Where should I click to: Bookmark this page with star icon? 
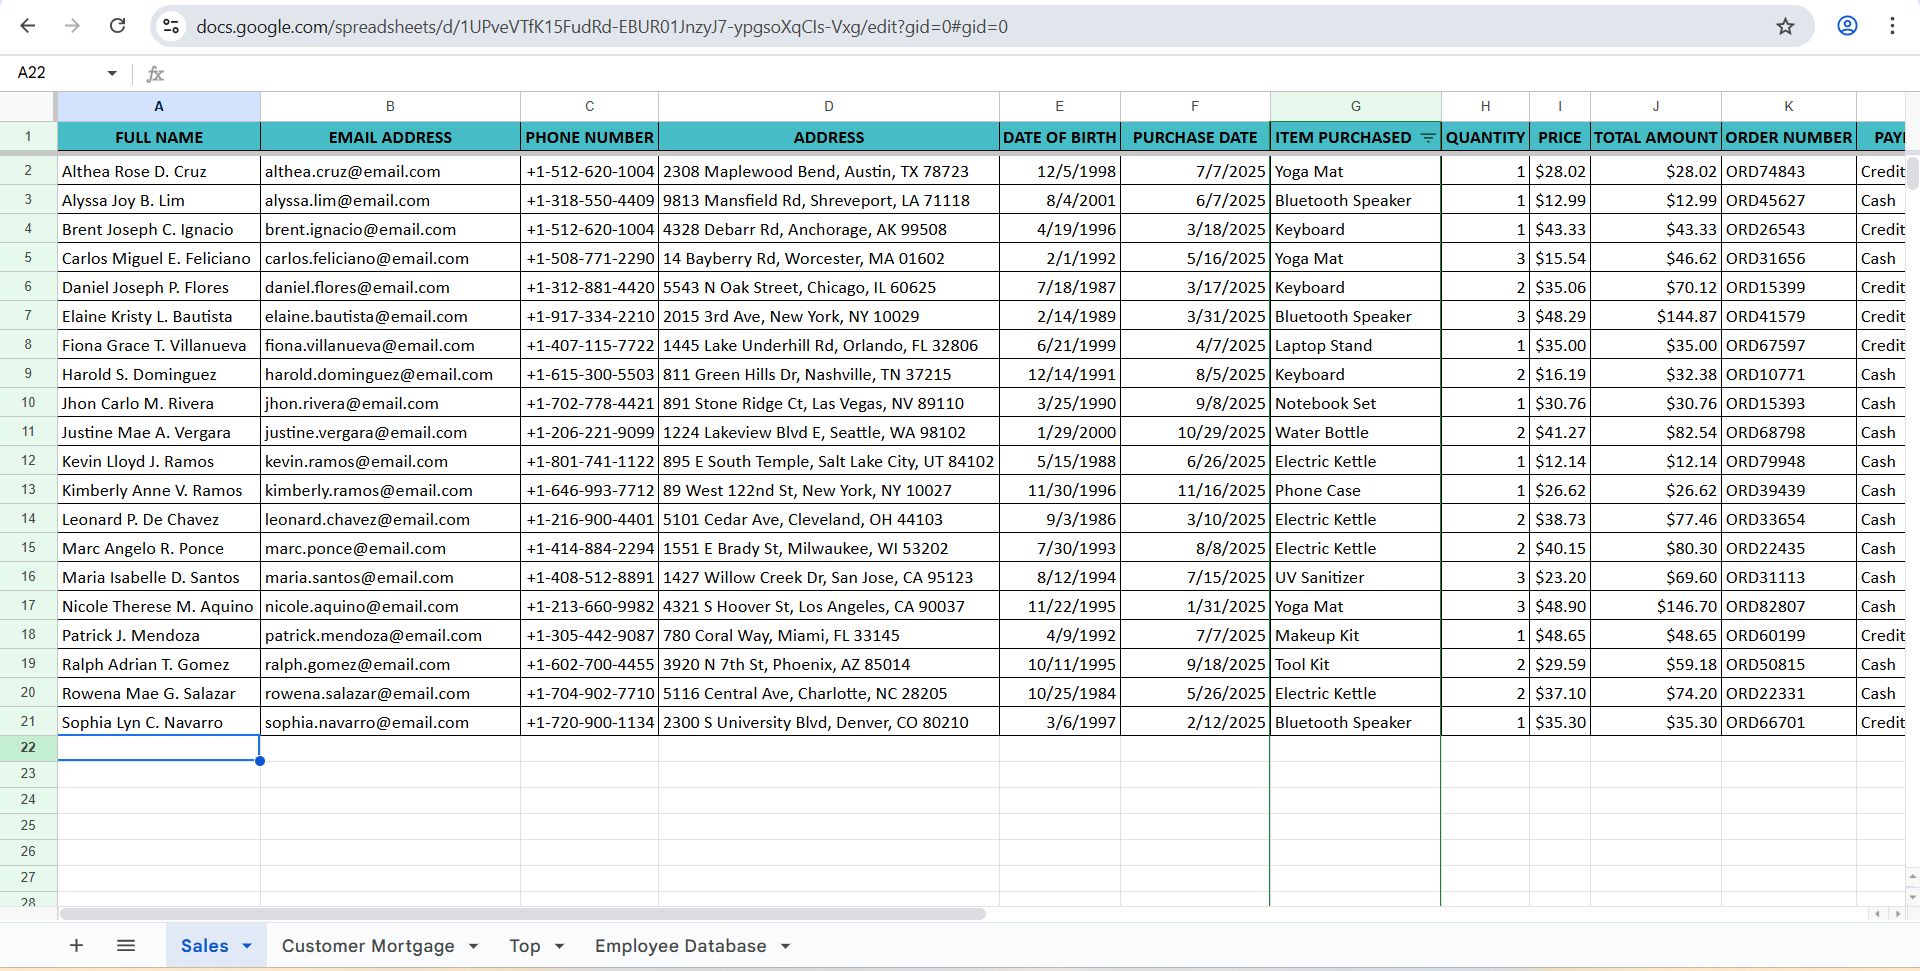(x=1785, y=26)
